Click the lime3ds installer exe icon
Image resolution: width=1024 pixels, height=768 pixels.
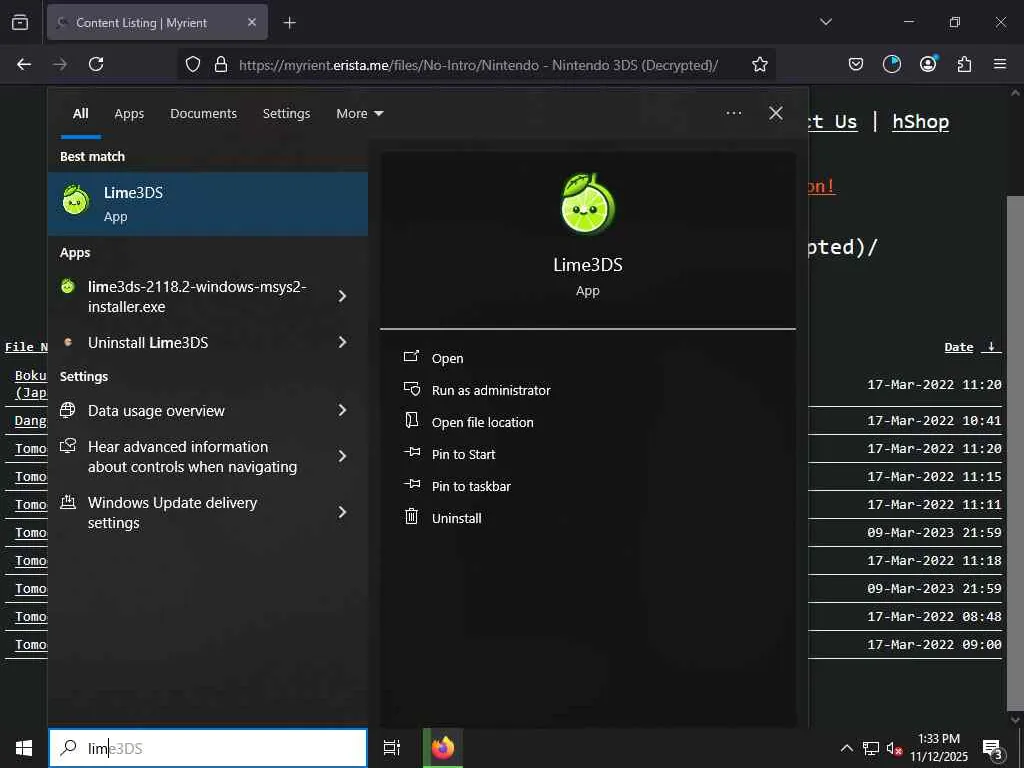point(68,286)
